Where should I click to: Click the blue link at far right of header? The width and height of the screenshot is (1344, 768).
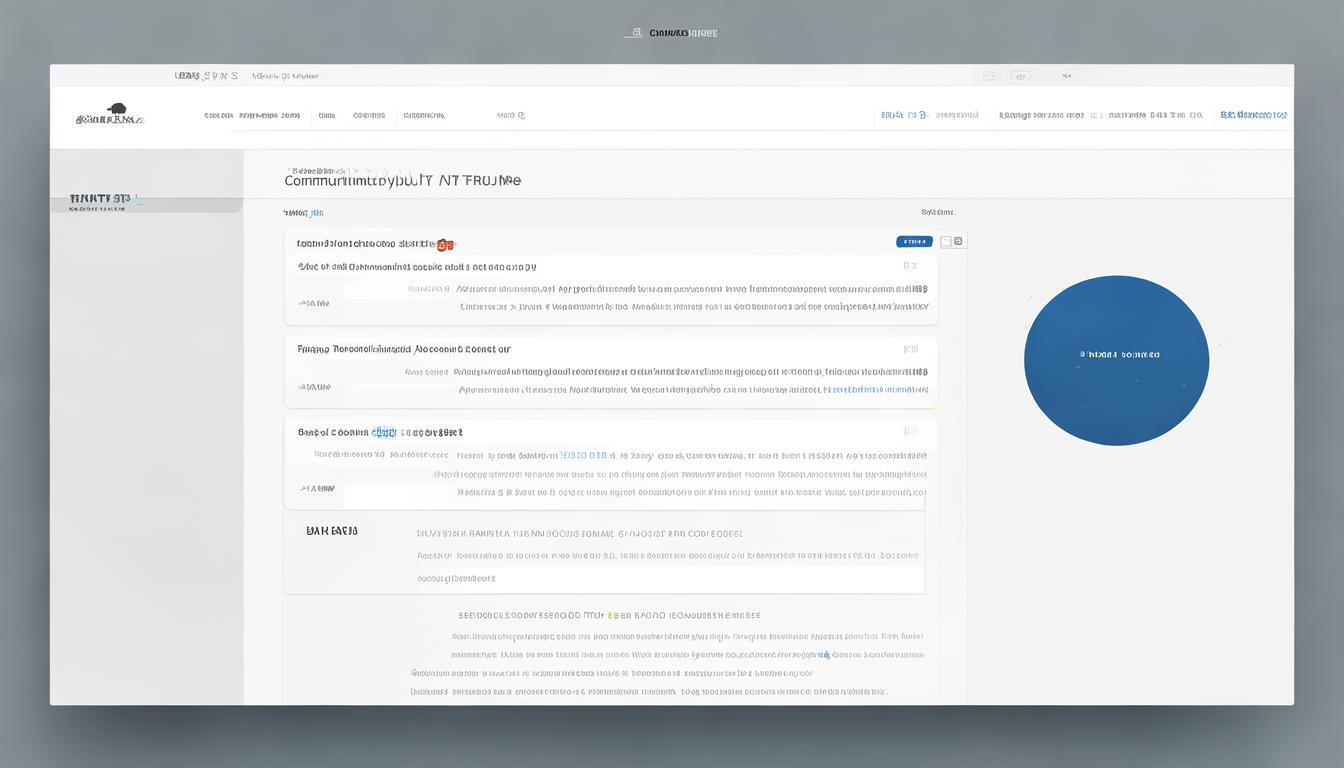point(1253,116)
